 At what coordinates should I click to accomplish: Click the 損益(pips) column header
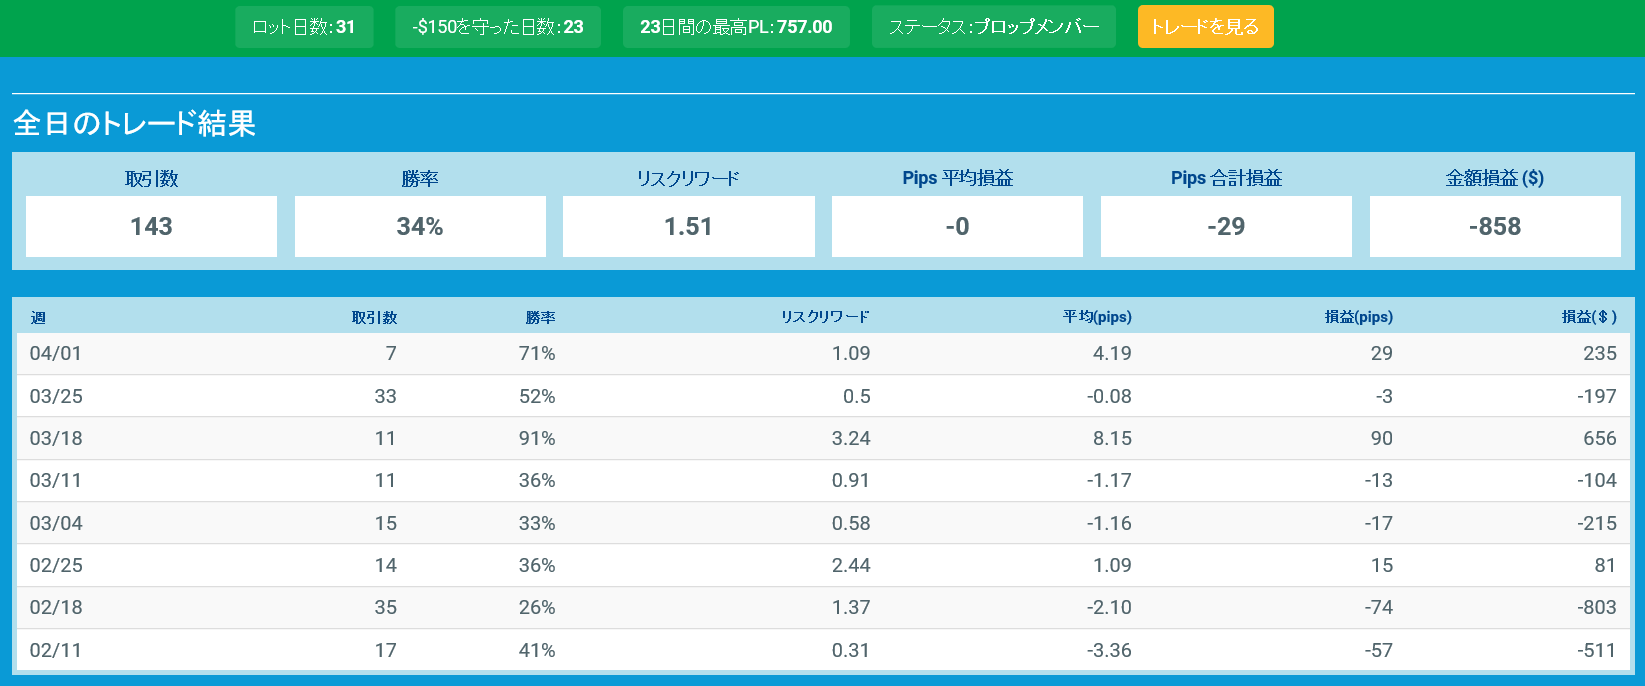[x=1358, y=317]
